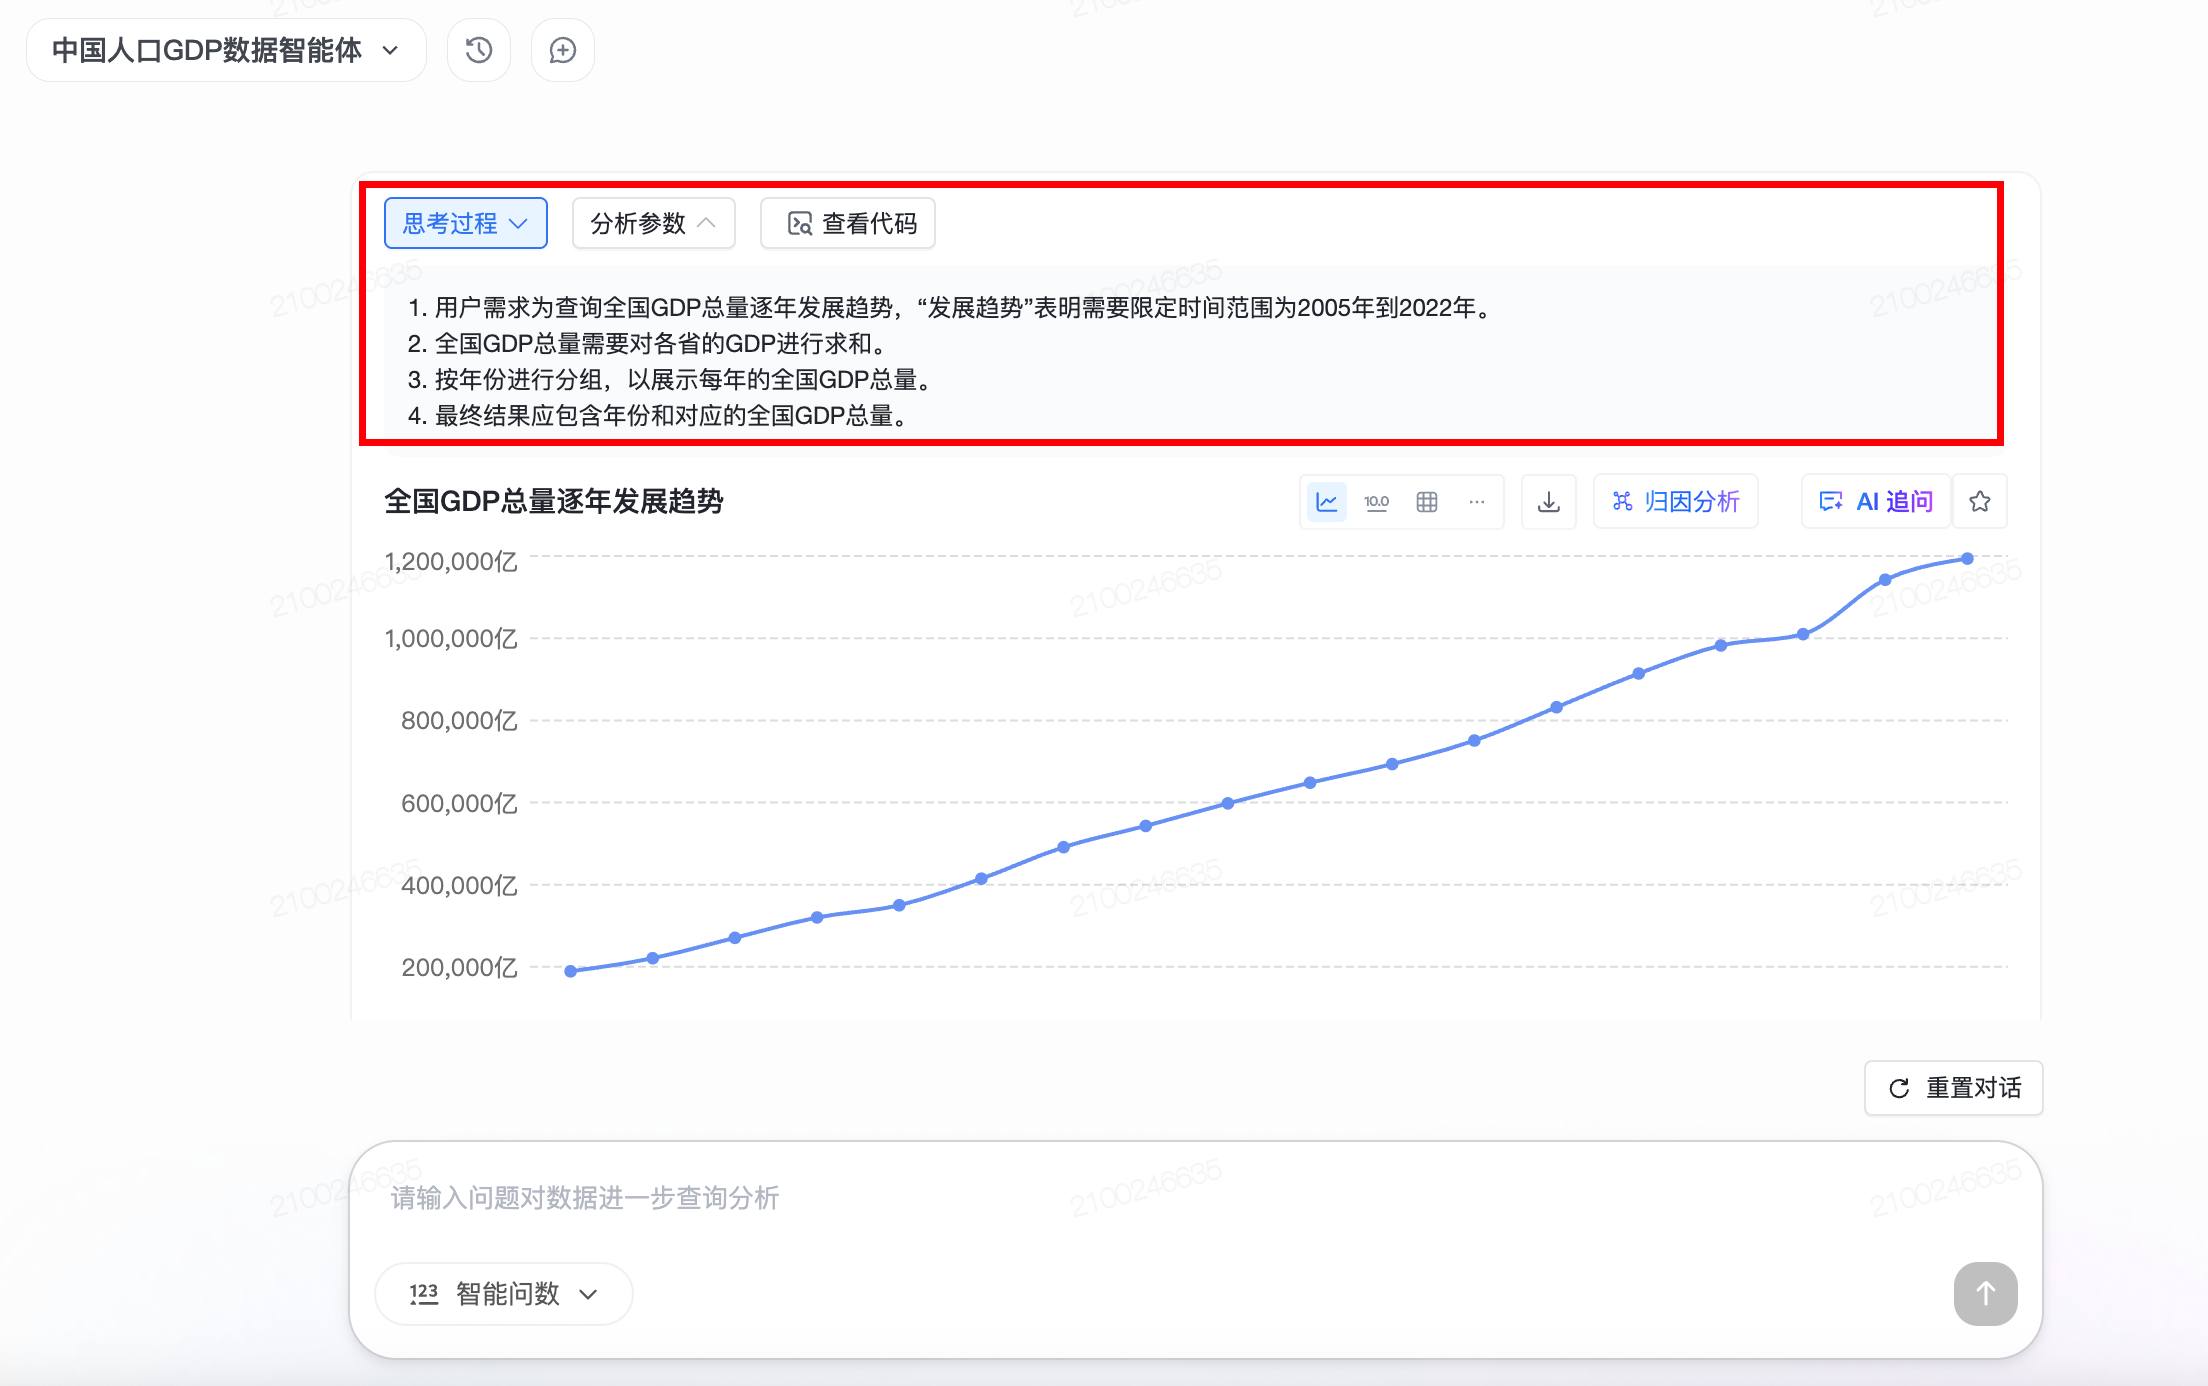The height and width of the screenshot is (1386, 2208).
Task: Collapse the 思考过程 section
Action: click(466, 223)
